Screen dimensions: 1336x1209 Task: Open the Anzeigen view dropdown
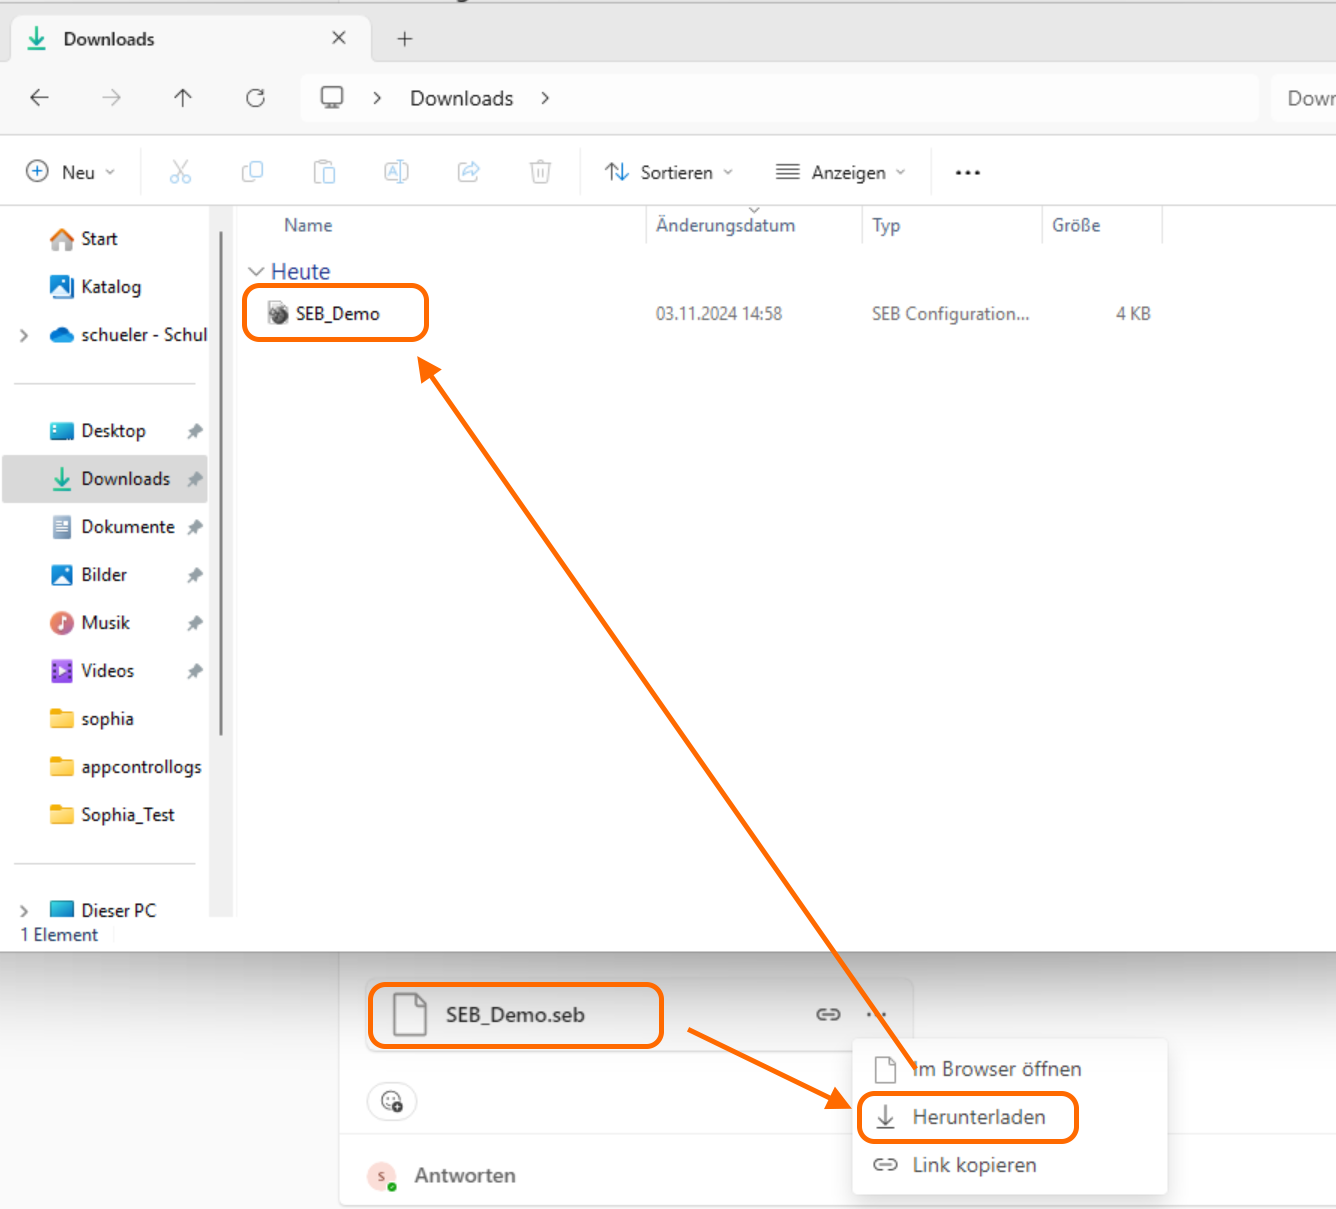841,172
